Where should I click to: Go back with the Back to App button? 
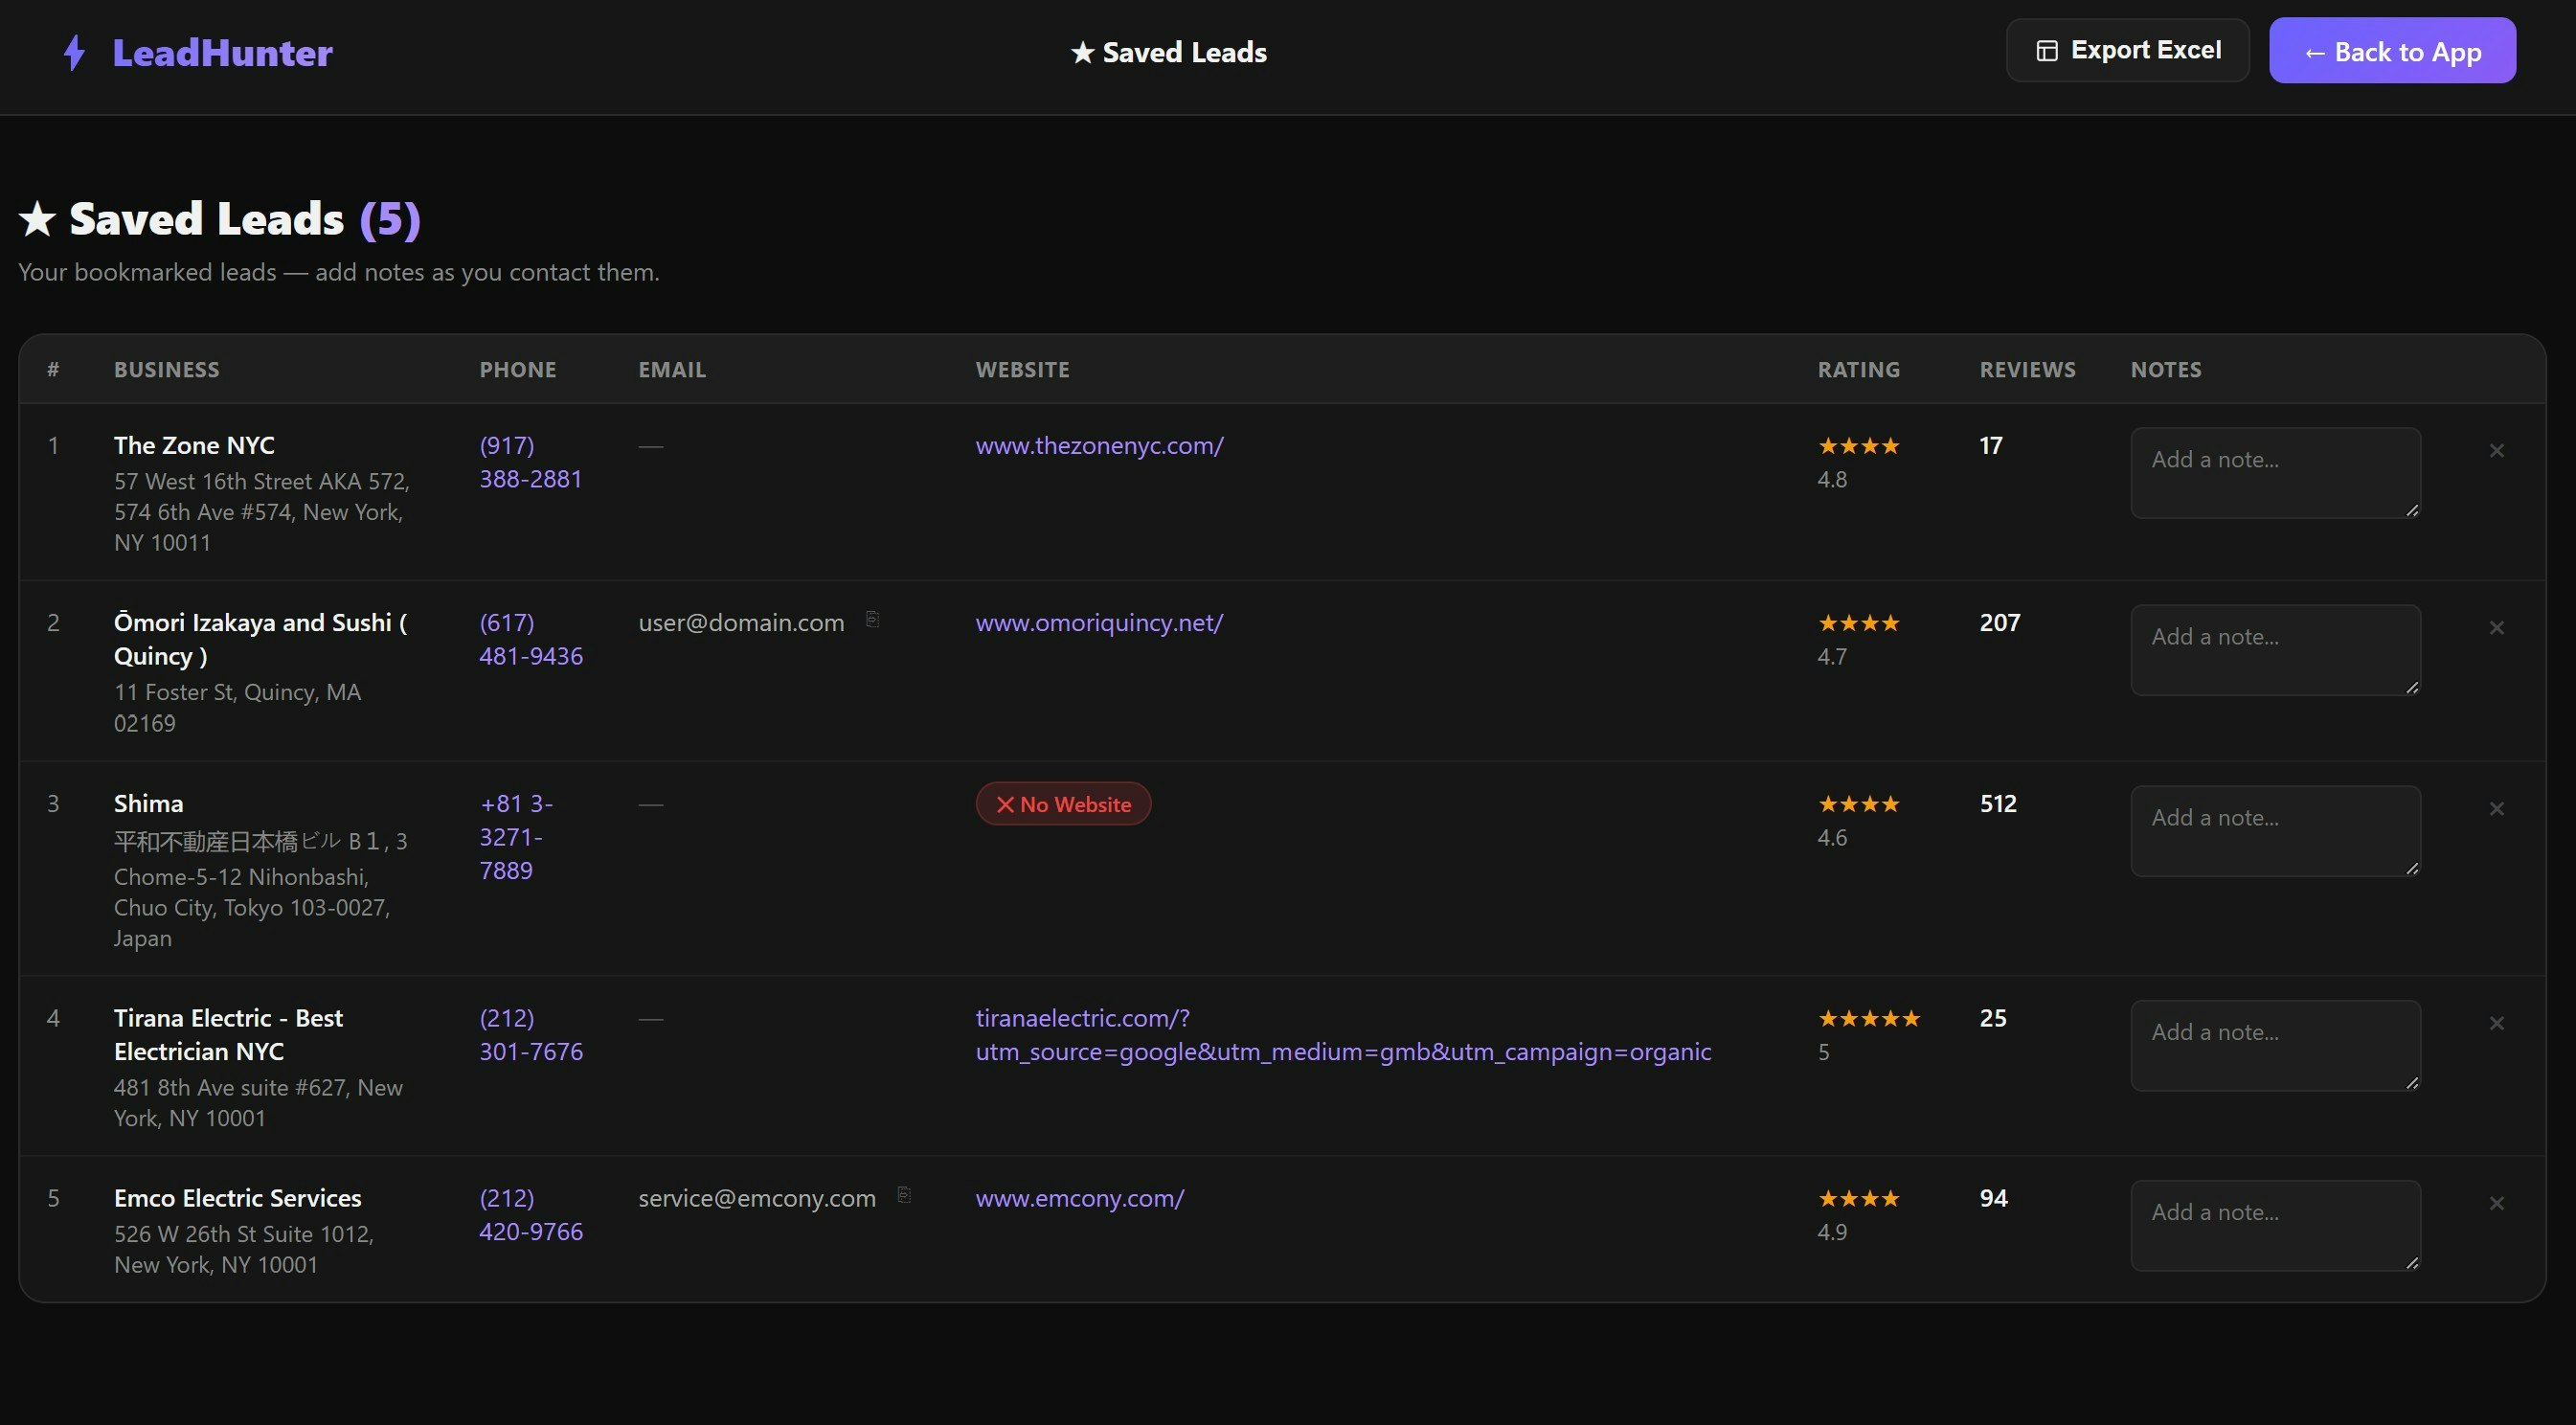[x=2391, y=51]
